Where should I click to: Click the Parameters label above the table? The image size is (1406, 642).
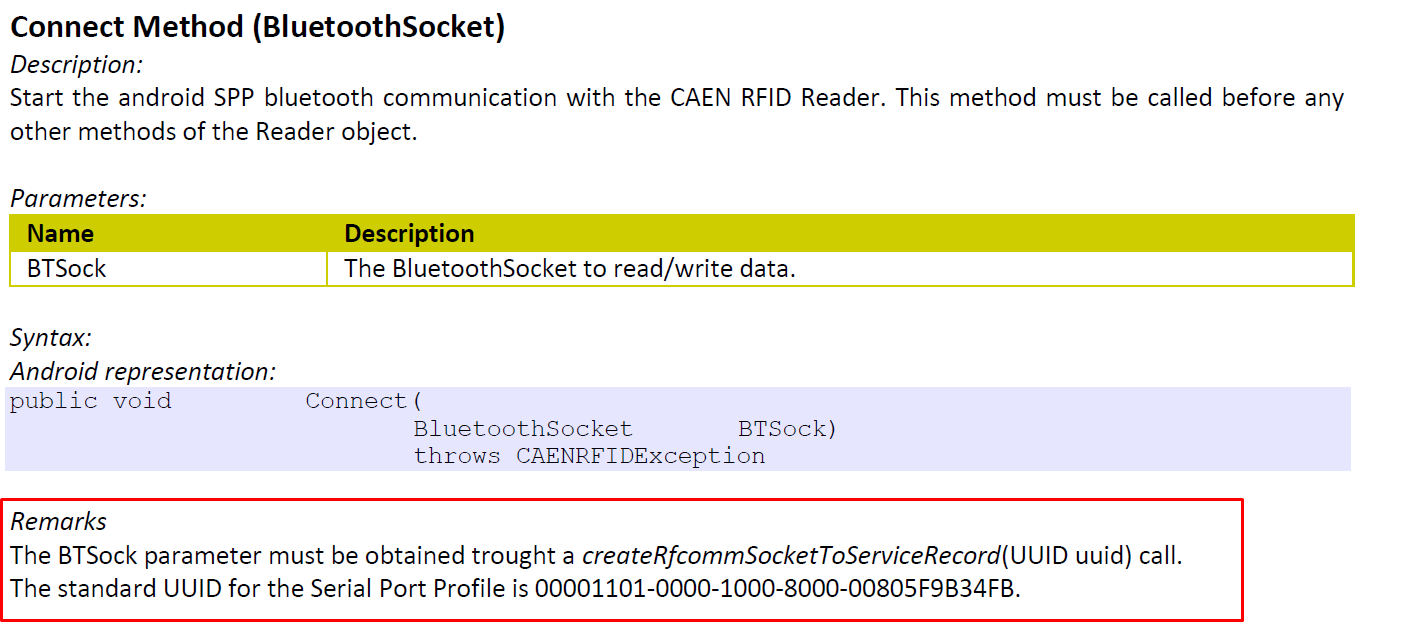[x=78, y=198]
